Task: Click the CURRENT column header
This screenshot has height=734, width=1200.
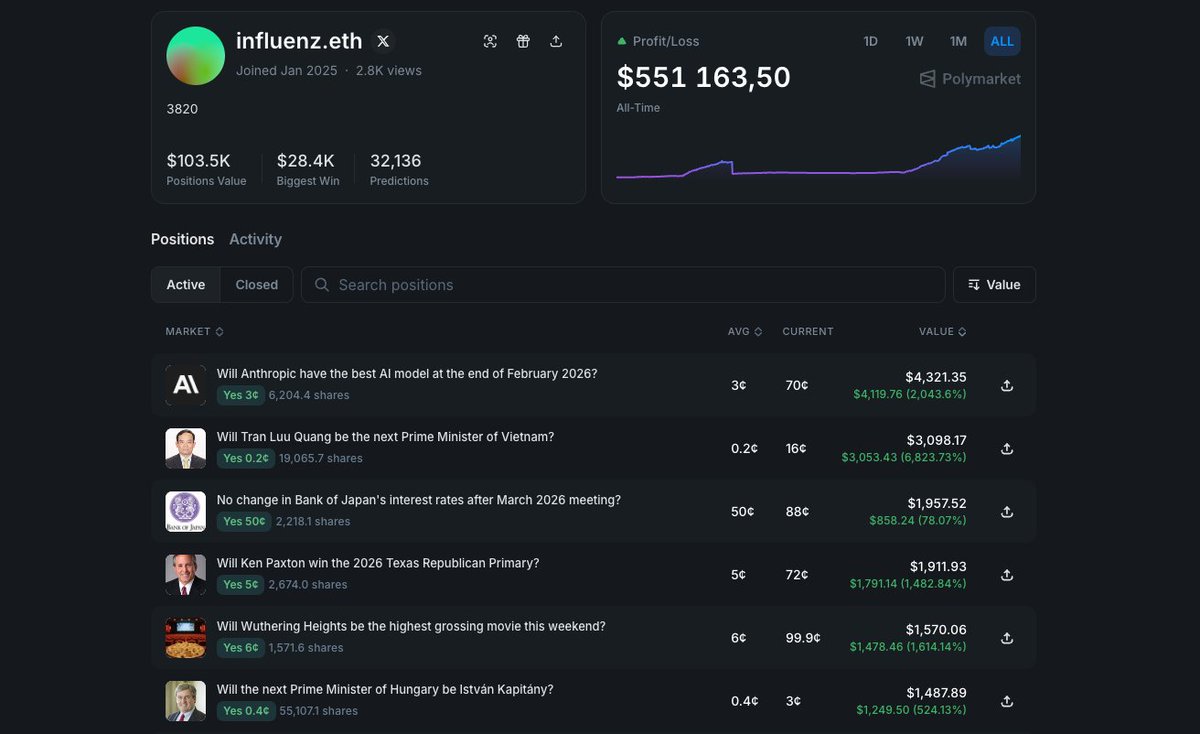Action: (x=808, y=331)
